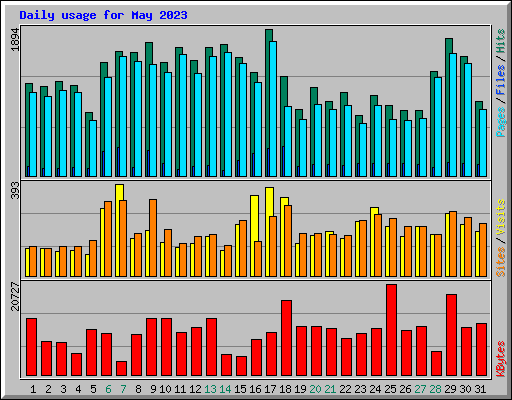Viewport: 512px width, 400px height.
Task: Click the orange sites bar for day 9
Action: tap(153, 238)
